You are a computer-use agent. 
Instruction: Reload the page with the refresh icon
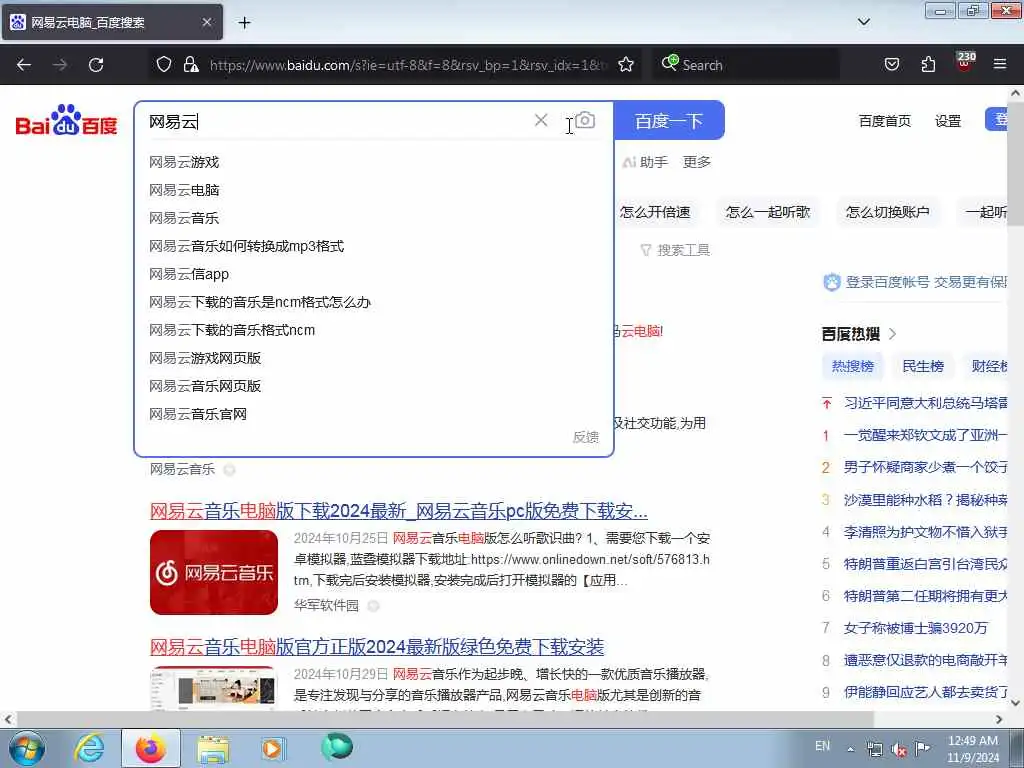pyautogui.click(x=96, y=65)
